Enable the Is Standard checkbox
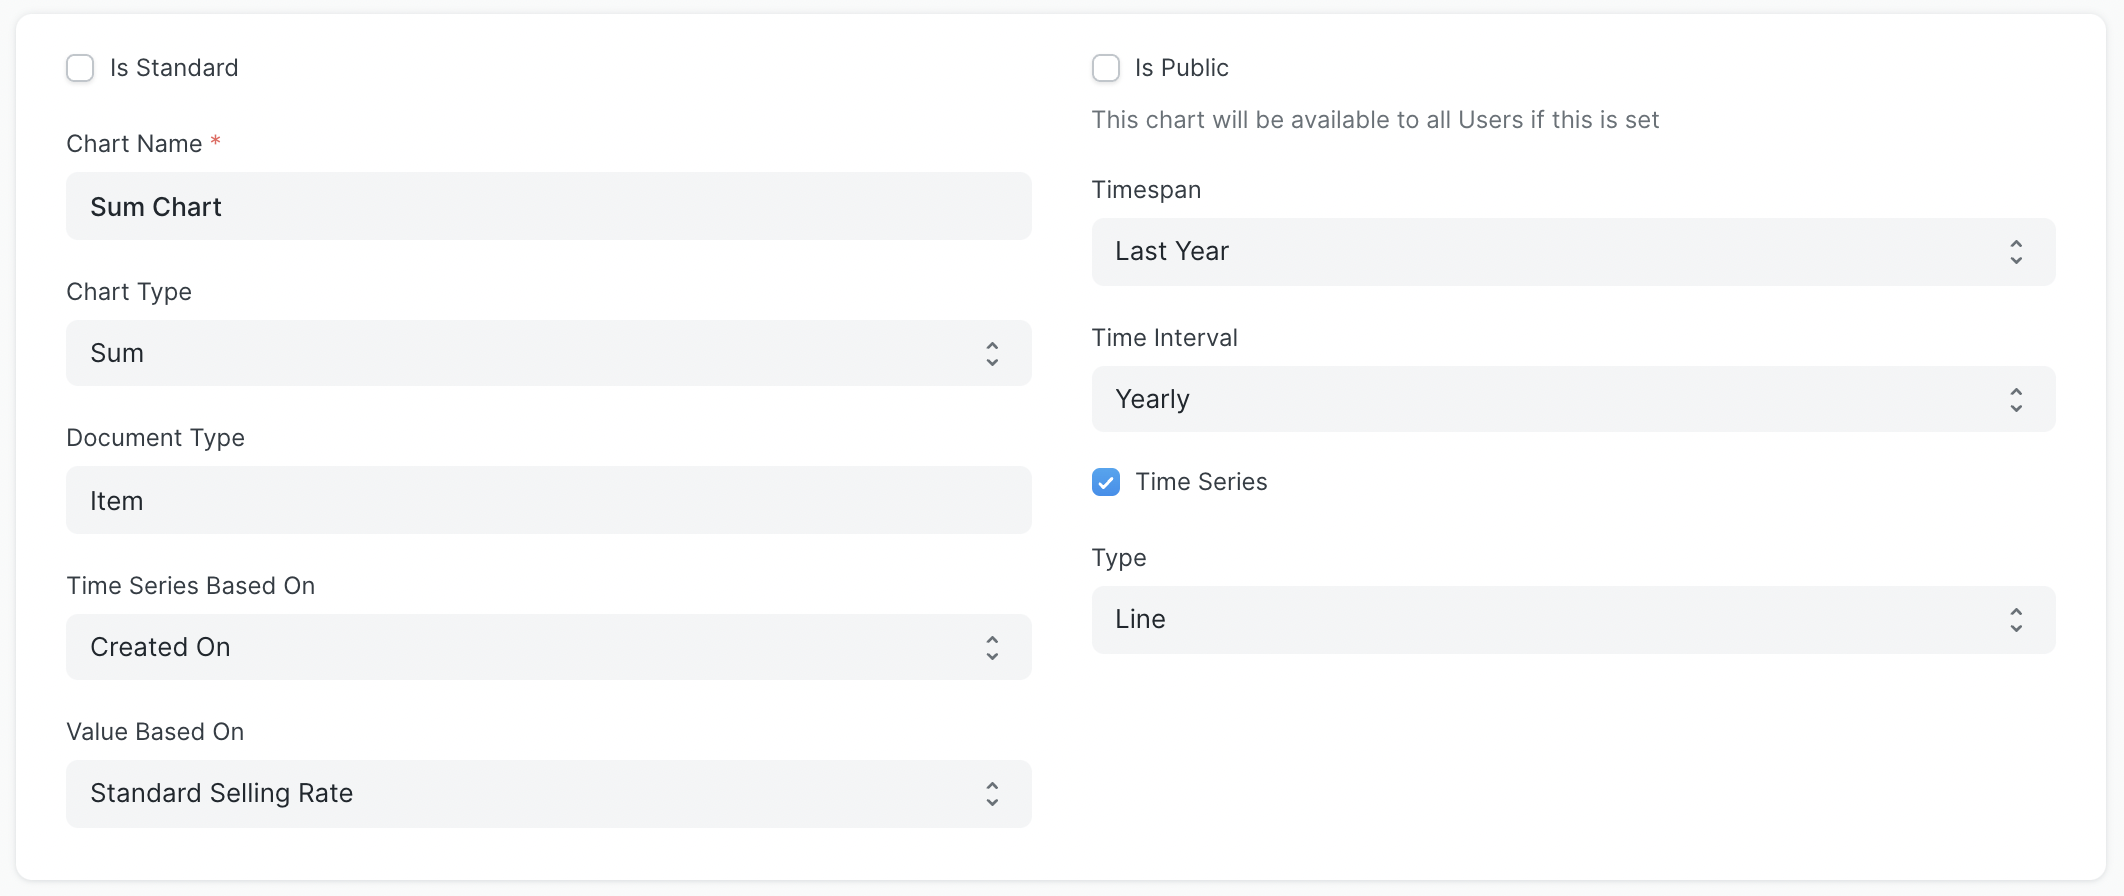 [80, 67]
